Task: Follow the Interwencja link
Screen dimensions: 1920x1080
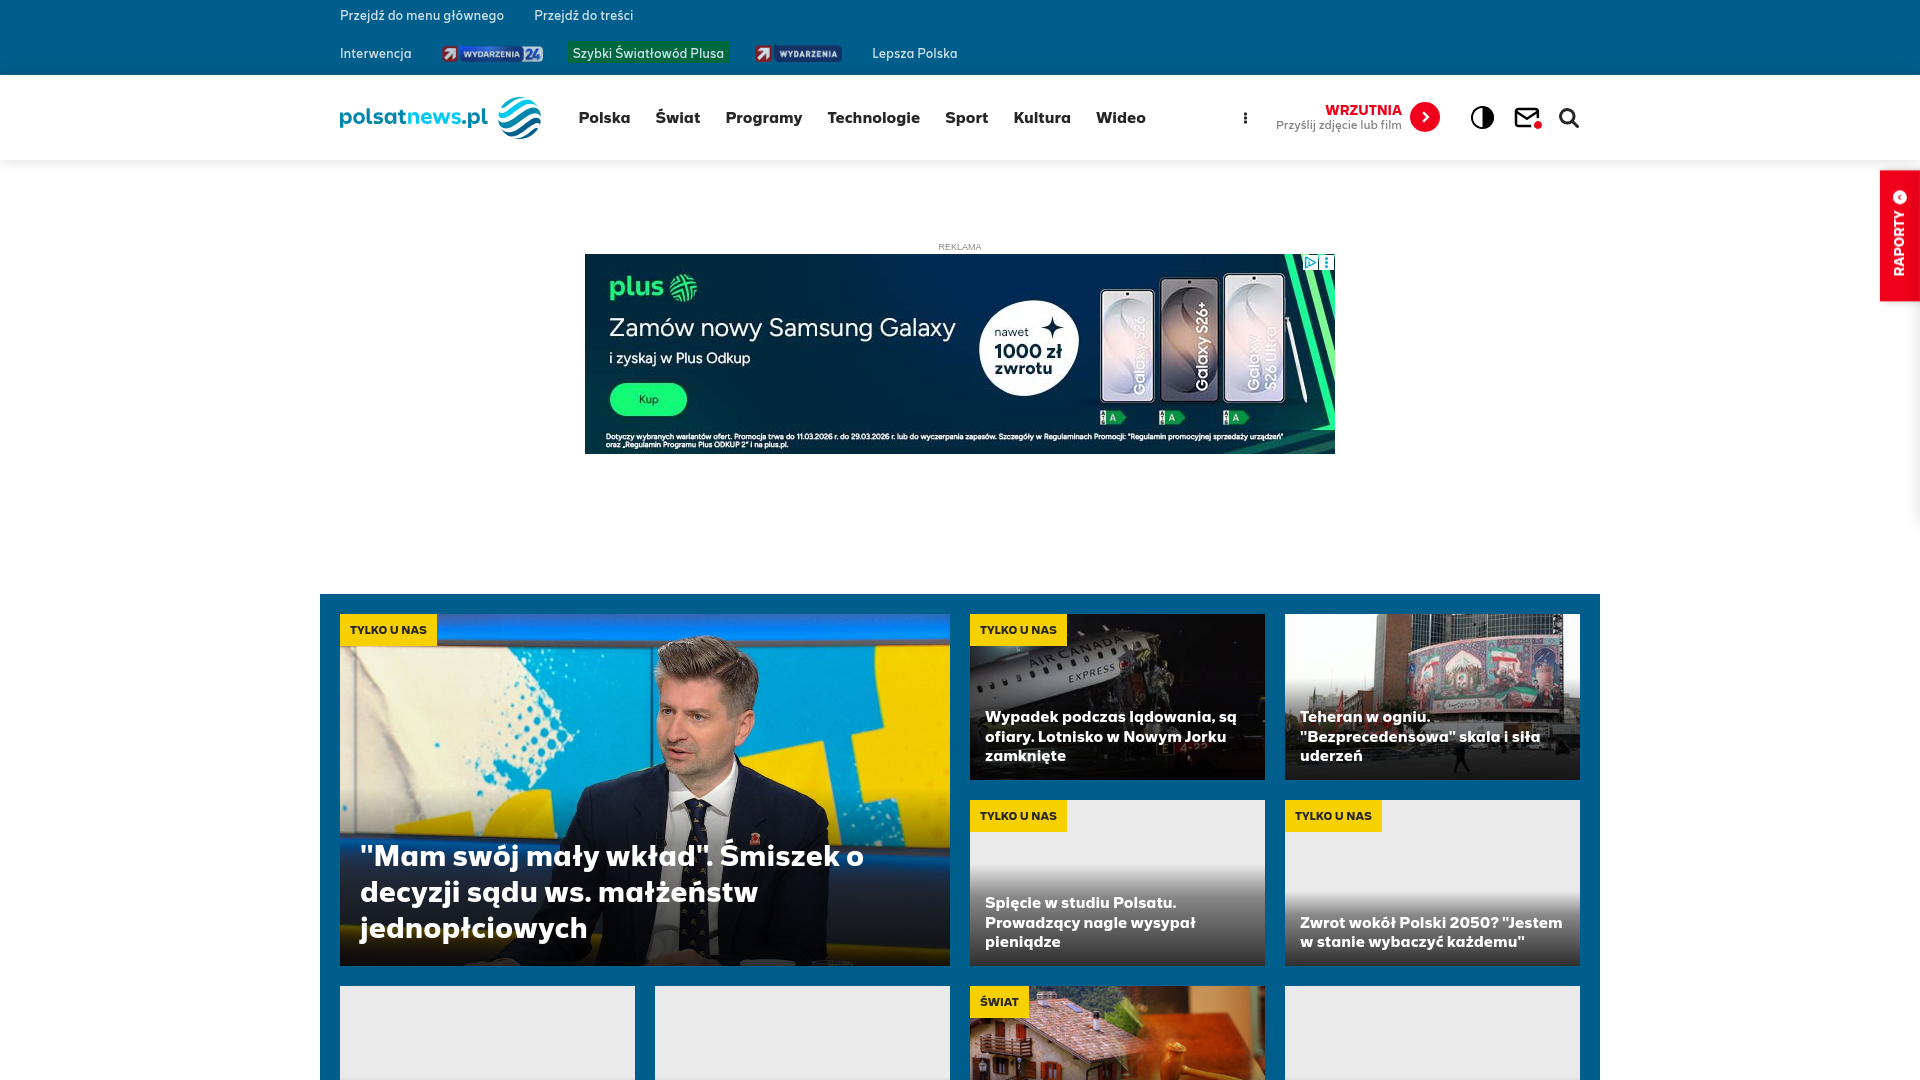Action: pyautogui.click(x=376, y=54)
